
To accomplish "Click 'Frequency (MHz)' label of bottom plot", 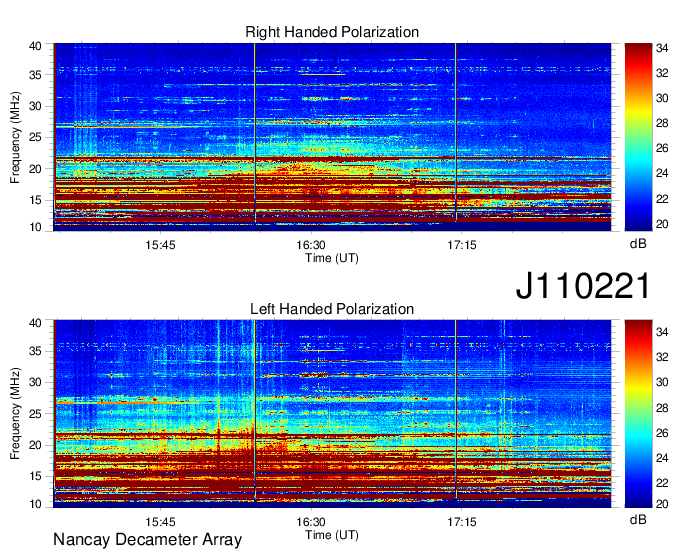I will pos(15,414).
